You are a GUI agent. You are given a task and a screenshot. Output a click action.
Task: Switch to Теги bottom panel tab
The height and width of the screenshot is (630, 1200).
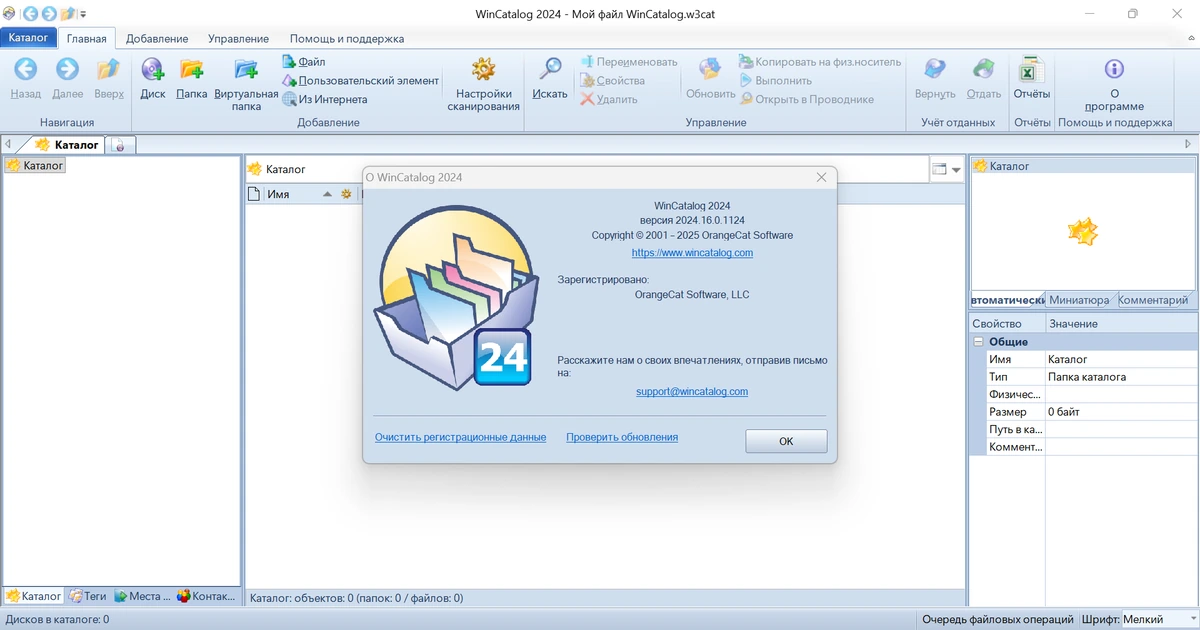(87, 596)
